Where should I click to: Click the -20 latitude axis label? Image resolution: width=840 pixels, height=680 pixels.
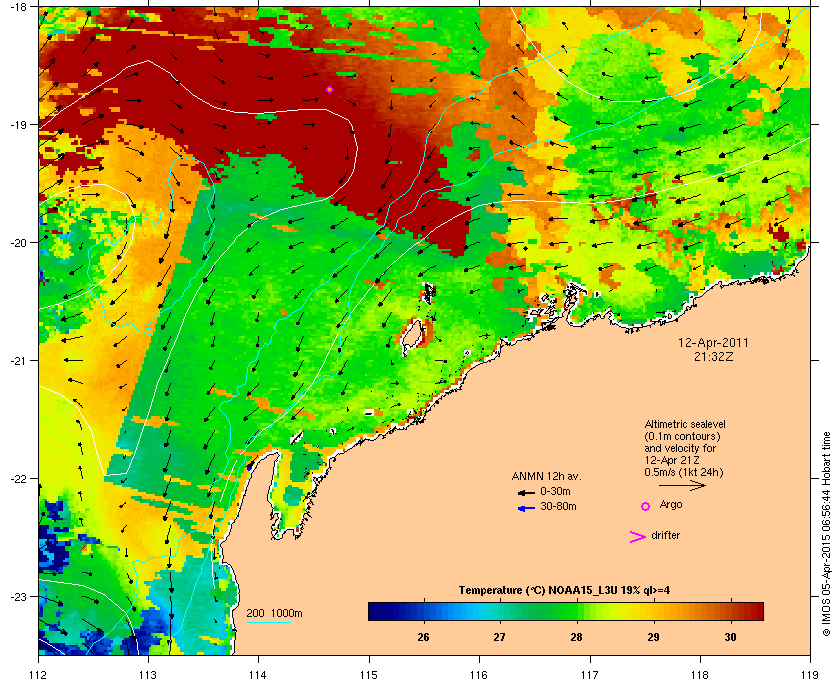tap(19, 242)
